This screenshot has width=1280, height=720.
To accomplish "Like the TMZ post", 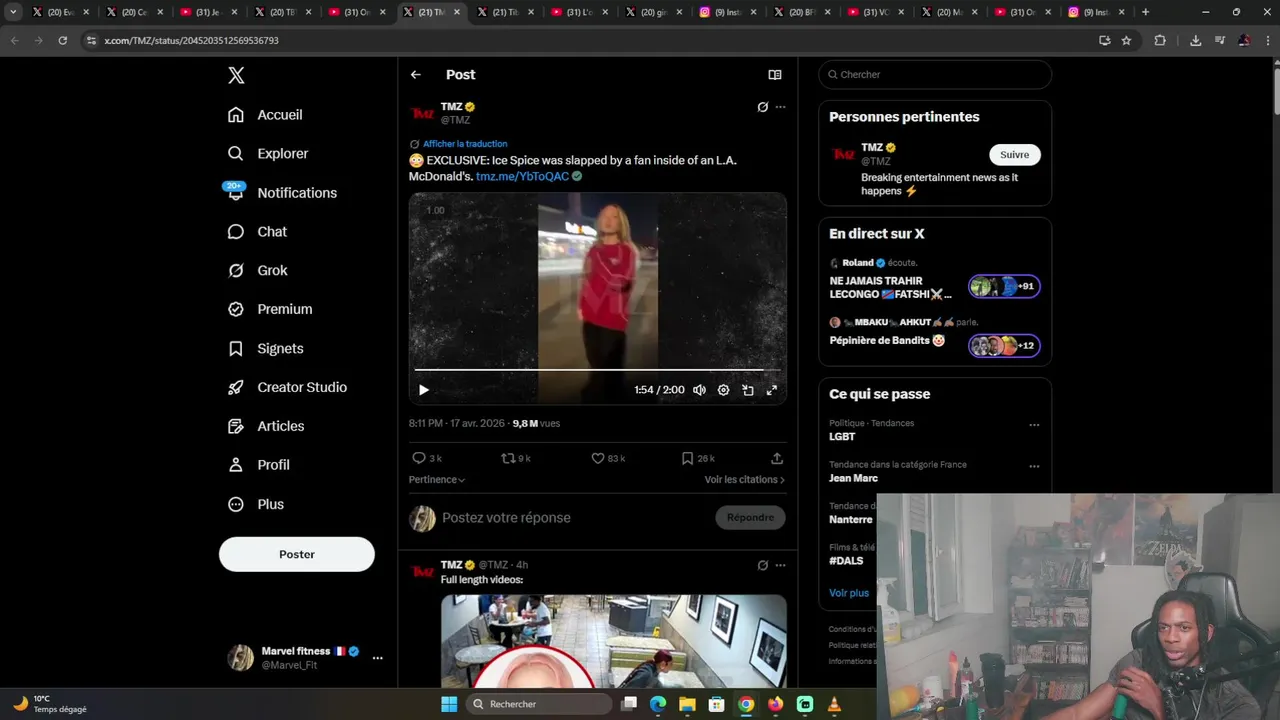I will [608, 458].
